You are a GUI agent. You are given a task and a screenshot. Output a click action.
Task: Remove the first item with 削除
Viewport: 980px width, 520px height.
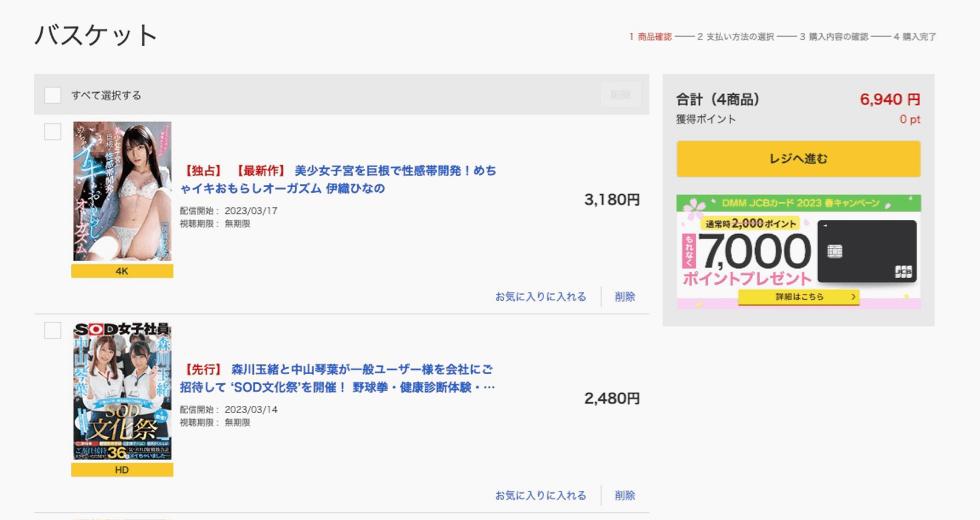tap(625, 297)
